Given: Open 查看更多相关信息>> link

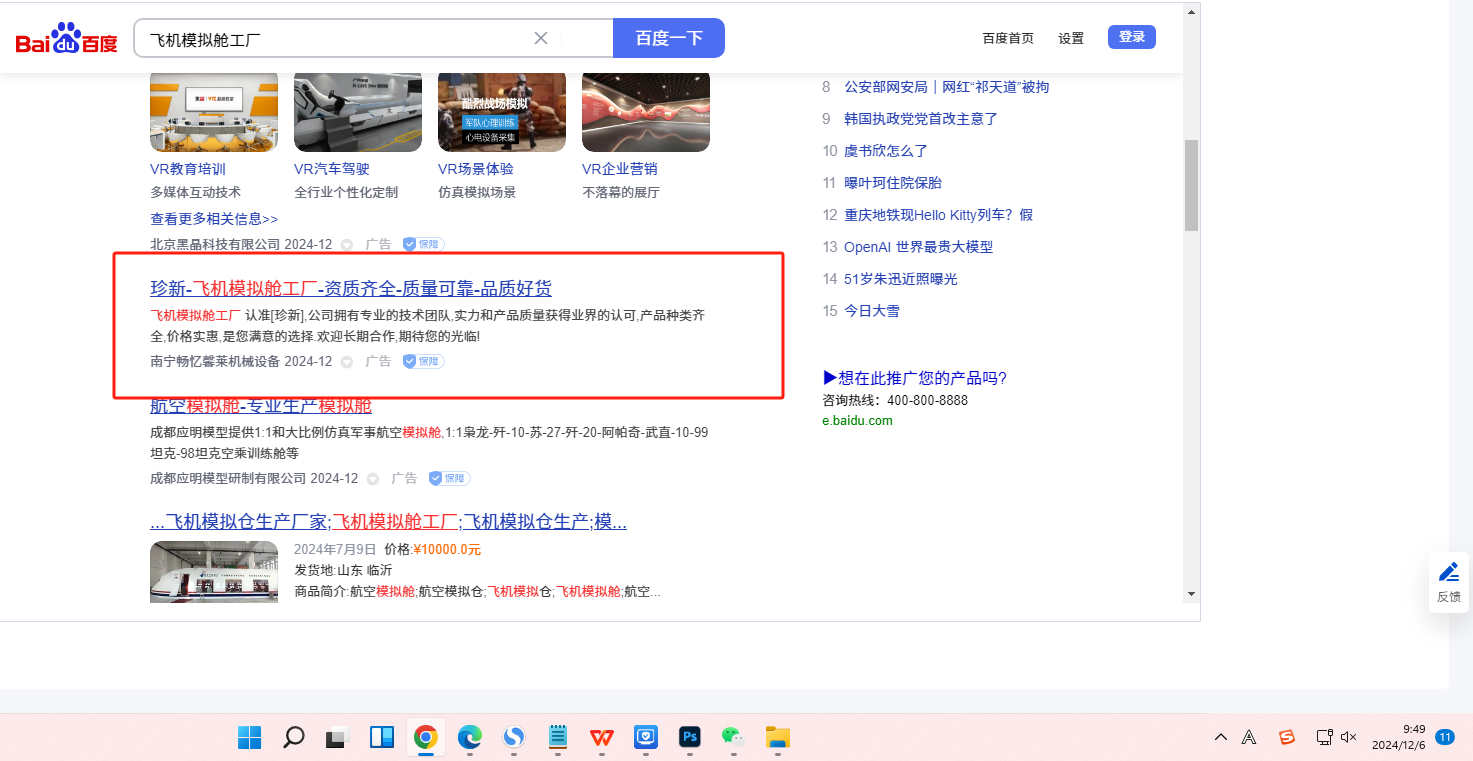Looking at the screenshot, I should point(214,218).
